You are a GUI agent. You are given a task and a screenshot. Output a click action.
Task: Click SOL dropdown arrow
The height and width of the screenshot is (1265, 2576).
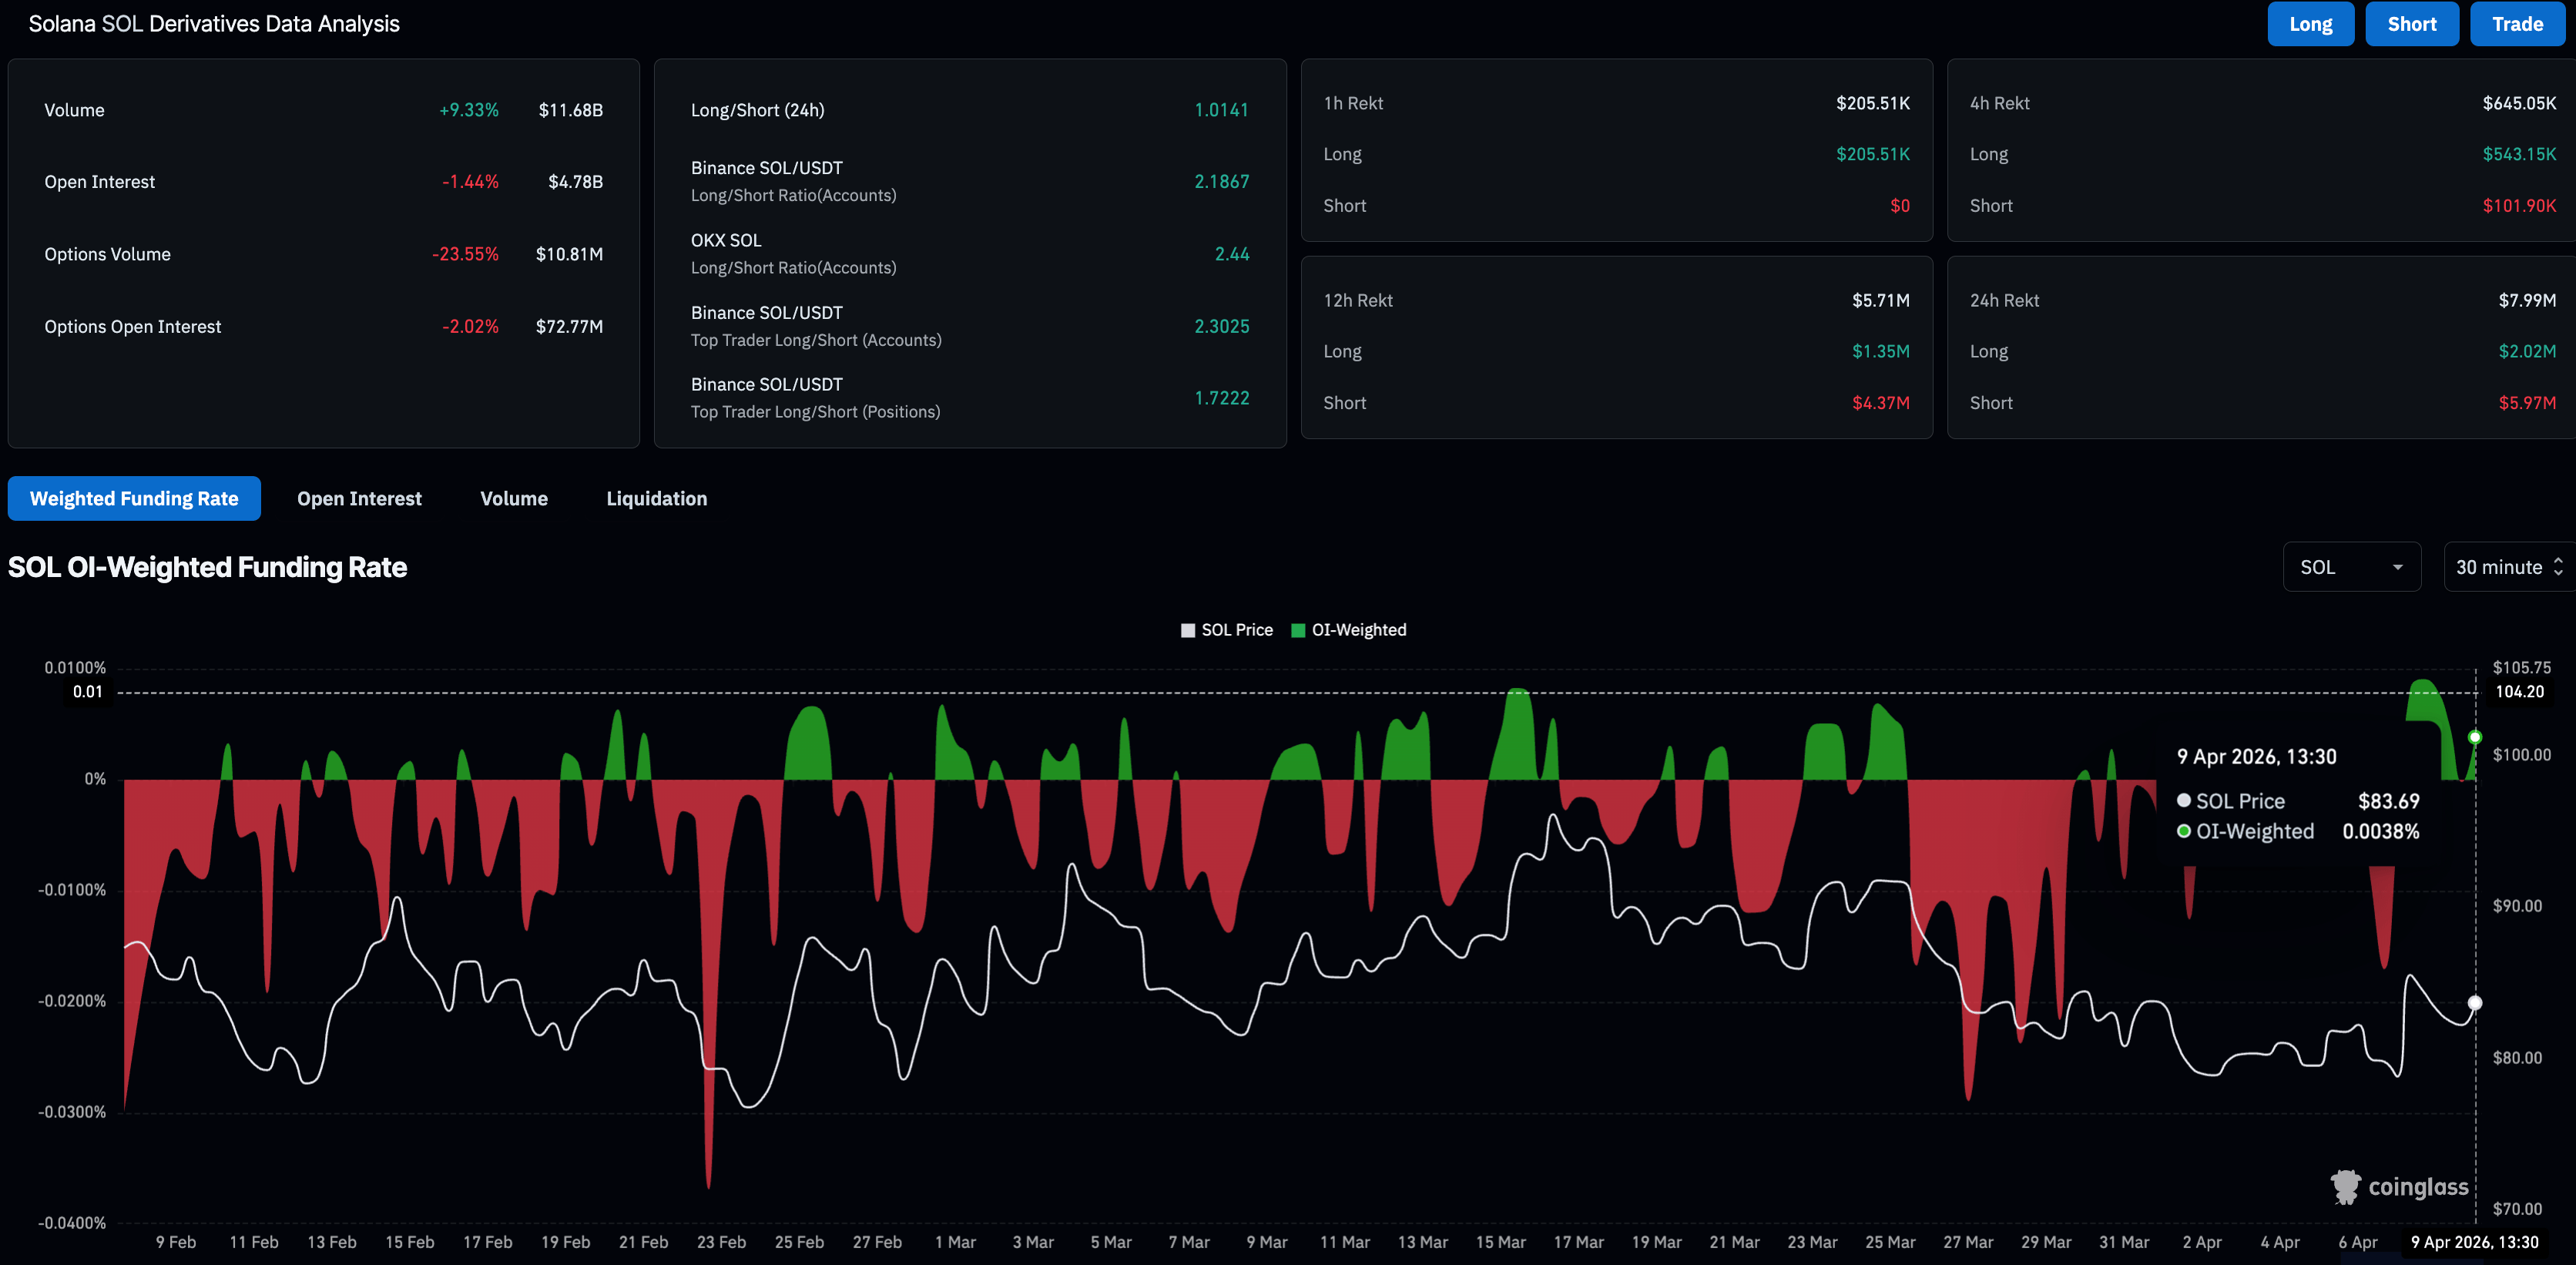[x=2397, y=567]
